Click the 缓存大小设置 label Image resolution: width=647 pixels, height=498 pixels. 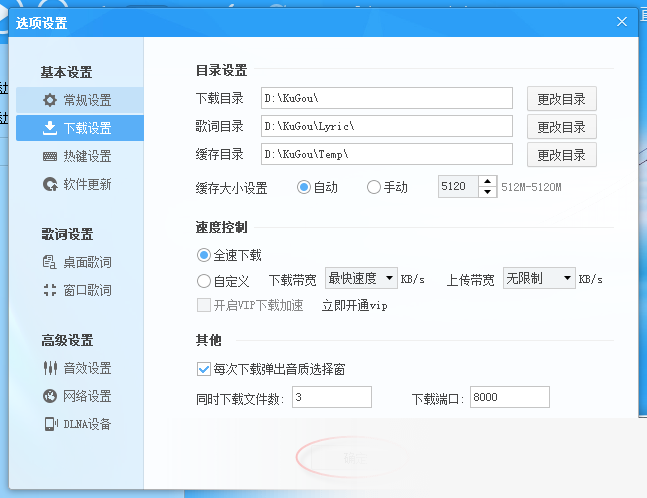231,188
